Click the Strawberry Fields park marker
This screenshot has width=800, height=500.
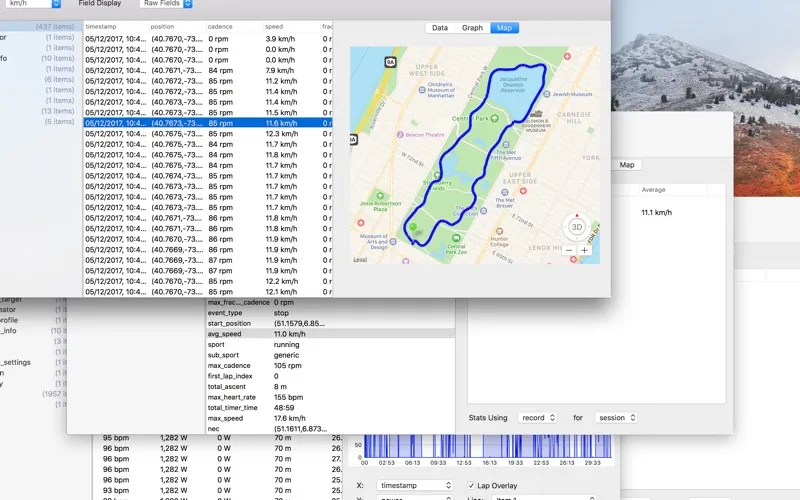point(437,176)
